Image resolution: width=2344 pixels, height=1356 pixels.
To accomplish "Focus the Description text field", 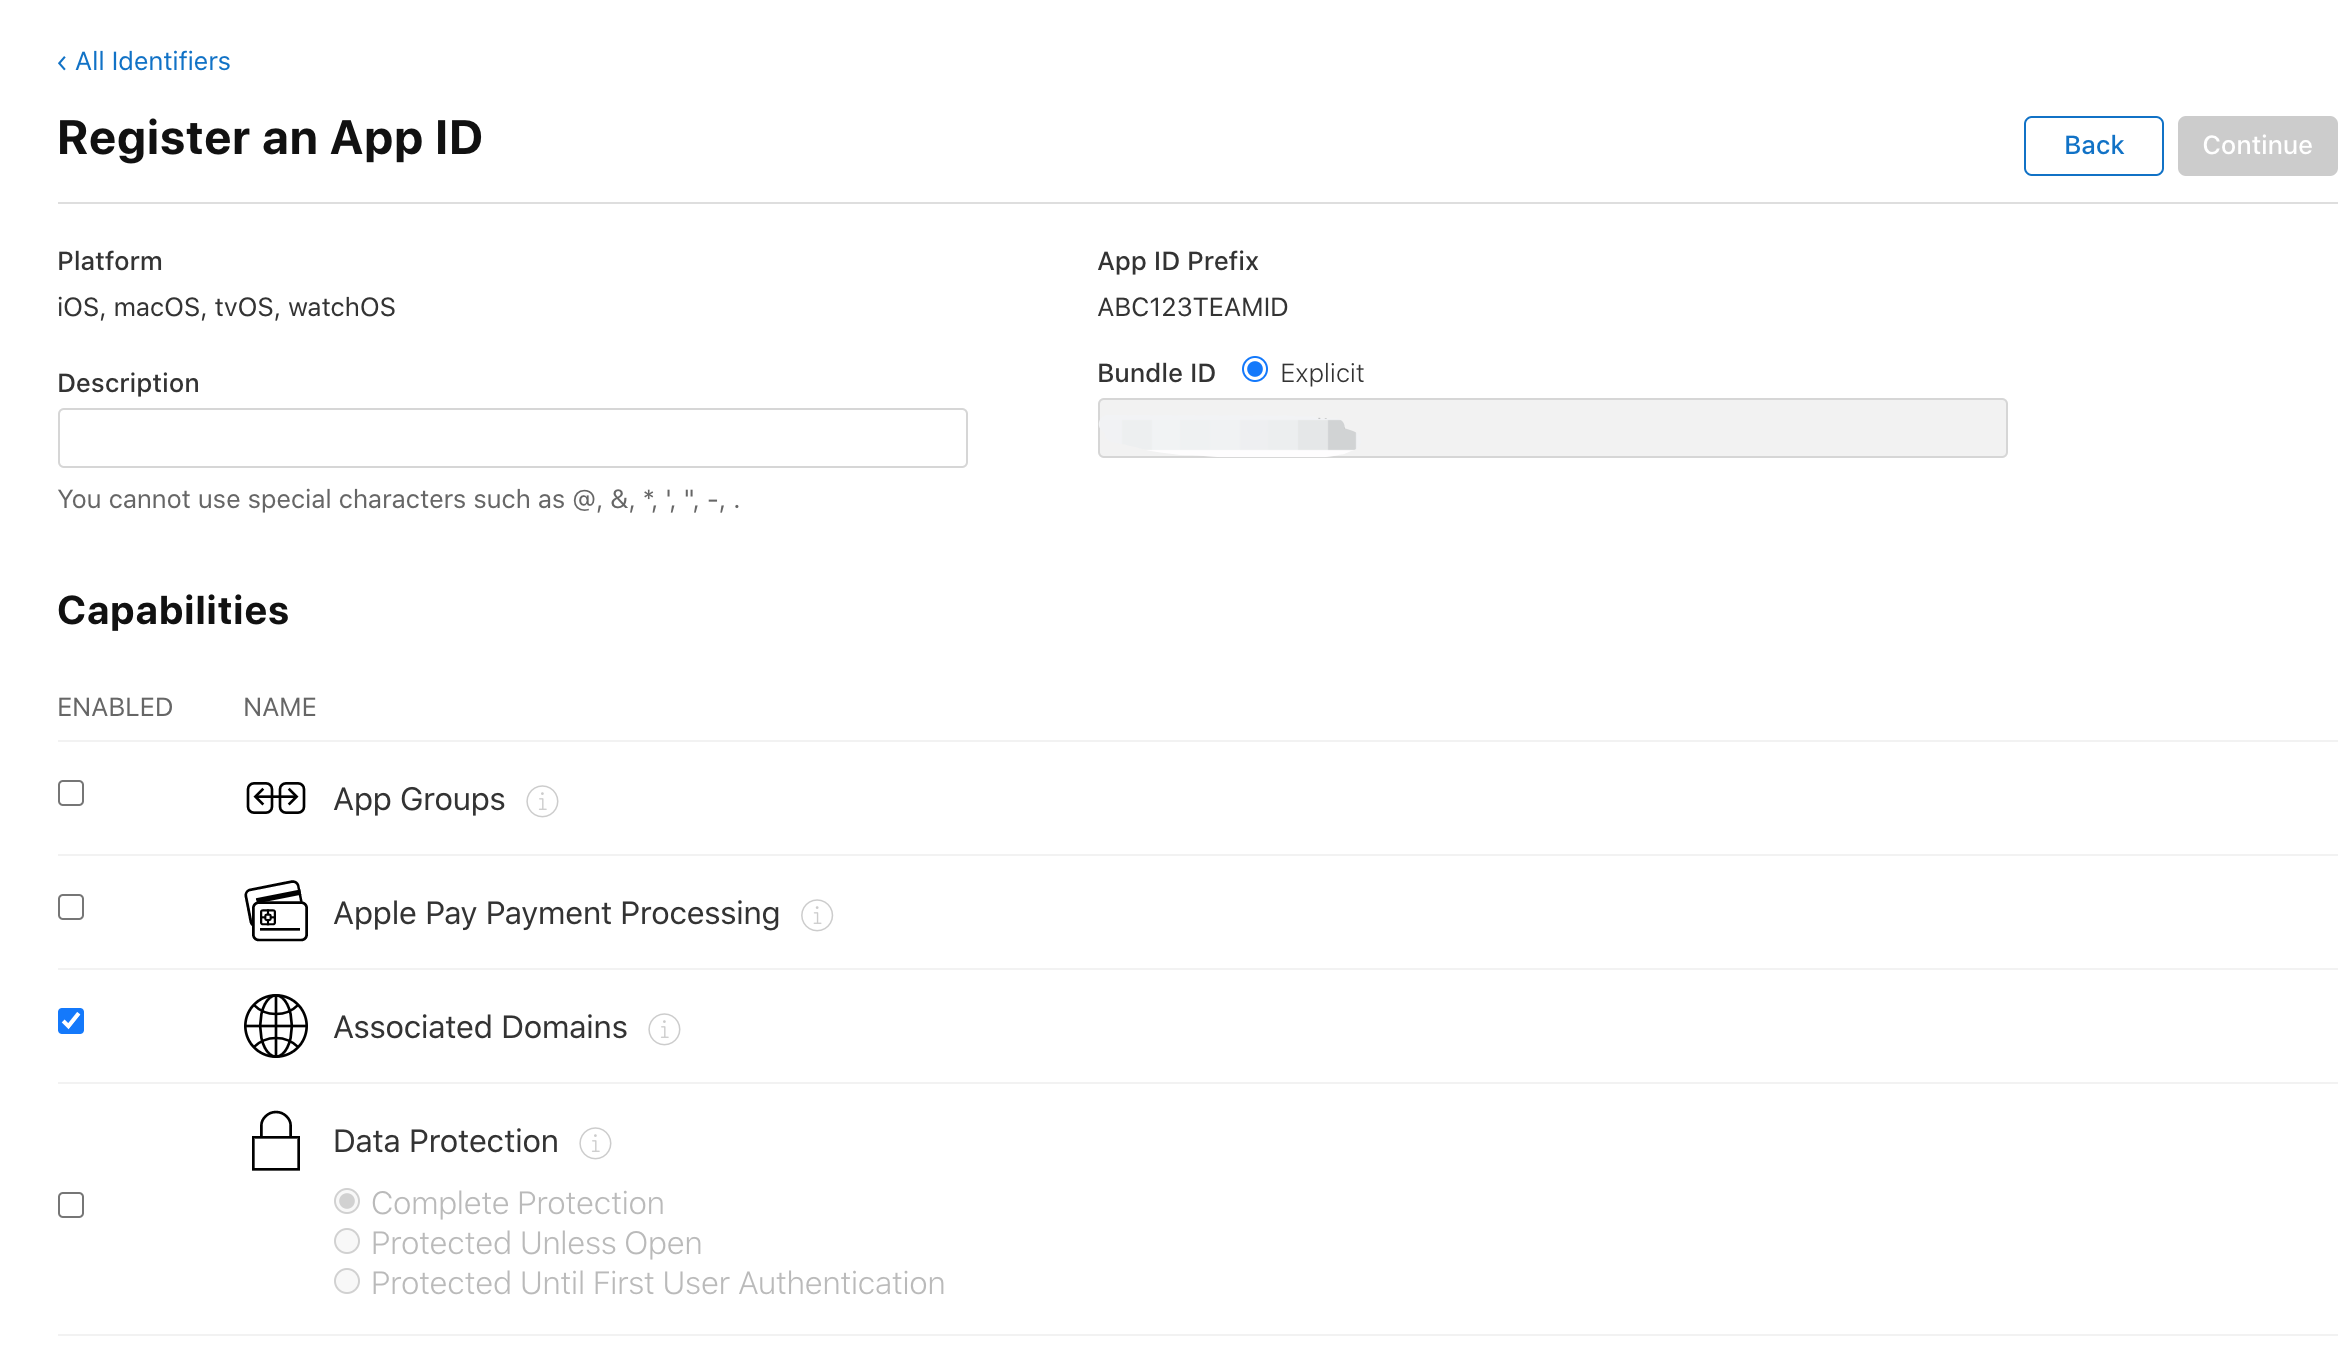I will pos(512,438).
